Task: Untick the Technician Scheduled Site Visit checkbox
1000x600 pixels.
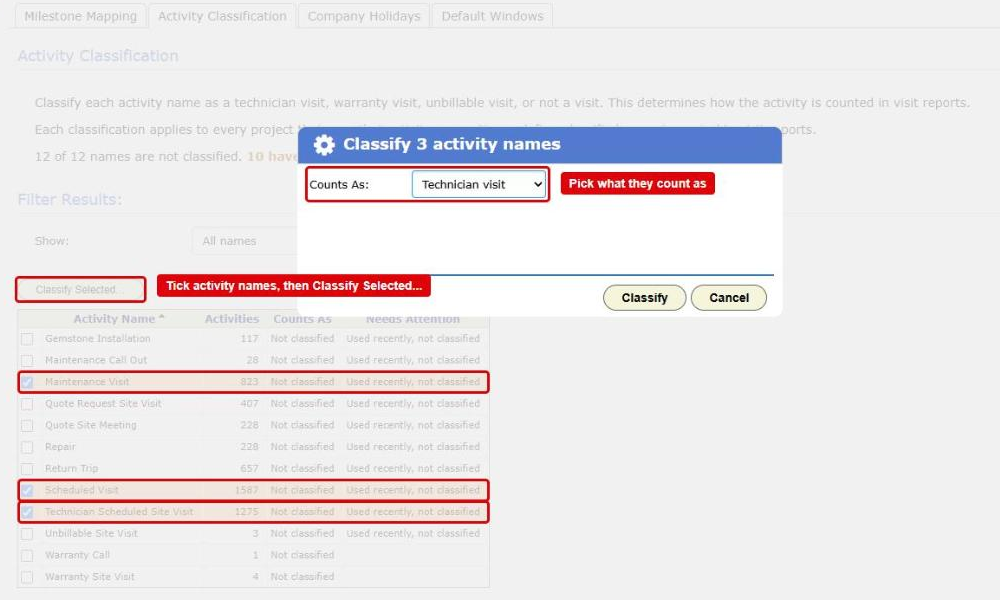Action: [x=27, y=512]
